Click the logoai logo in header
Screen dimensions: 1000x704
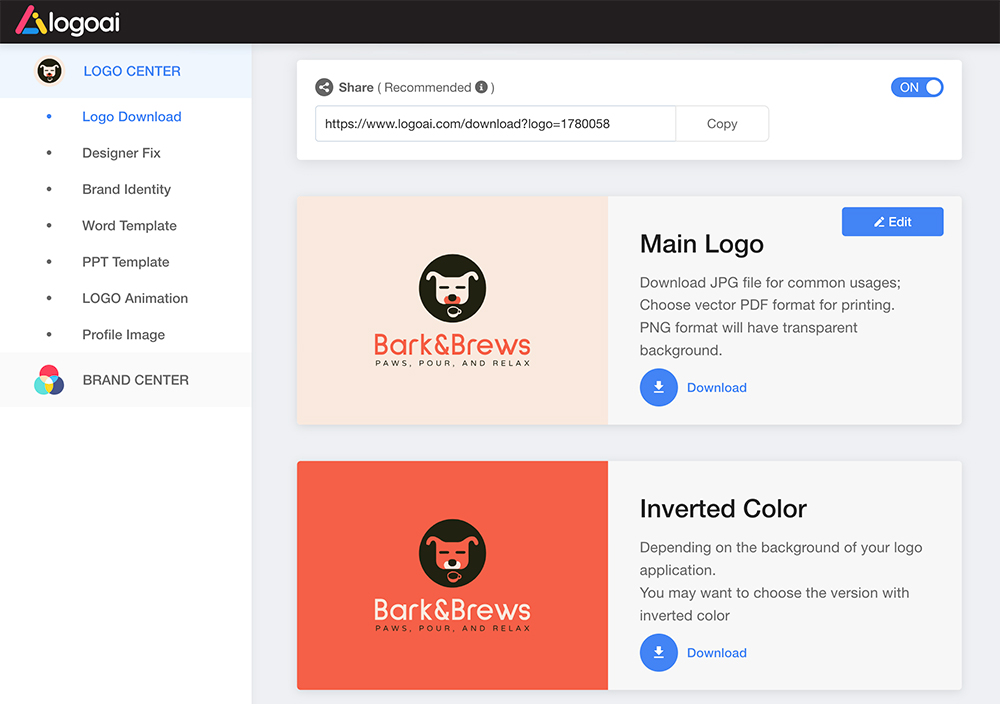[x=68, y=21]
